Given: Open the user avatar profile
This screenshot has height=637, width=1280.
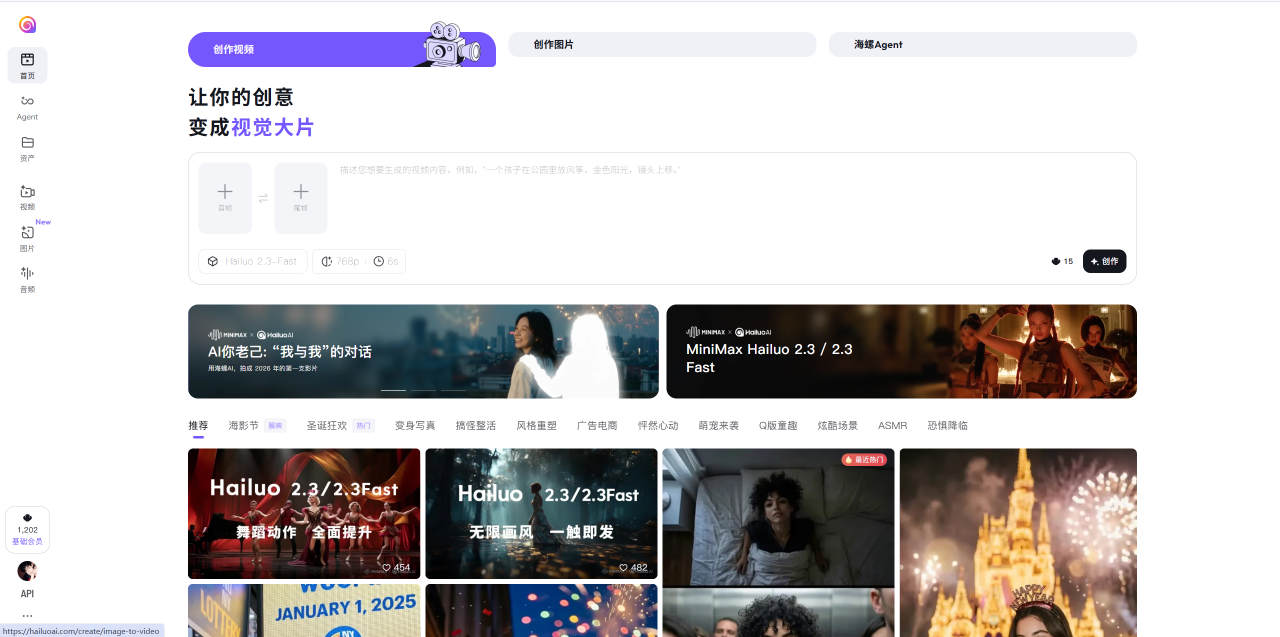Looking at the screenshot, I should [x=27, y=571].
